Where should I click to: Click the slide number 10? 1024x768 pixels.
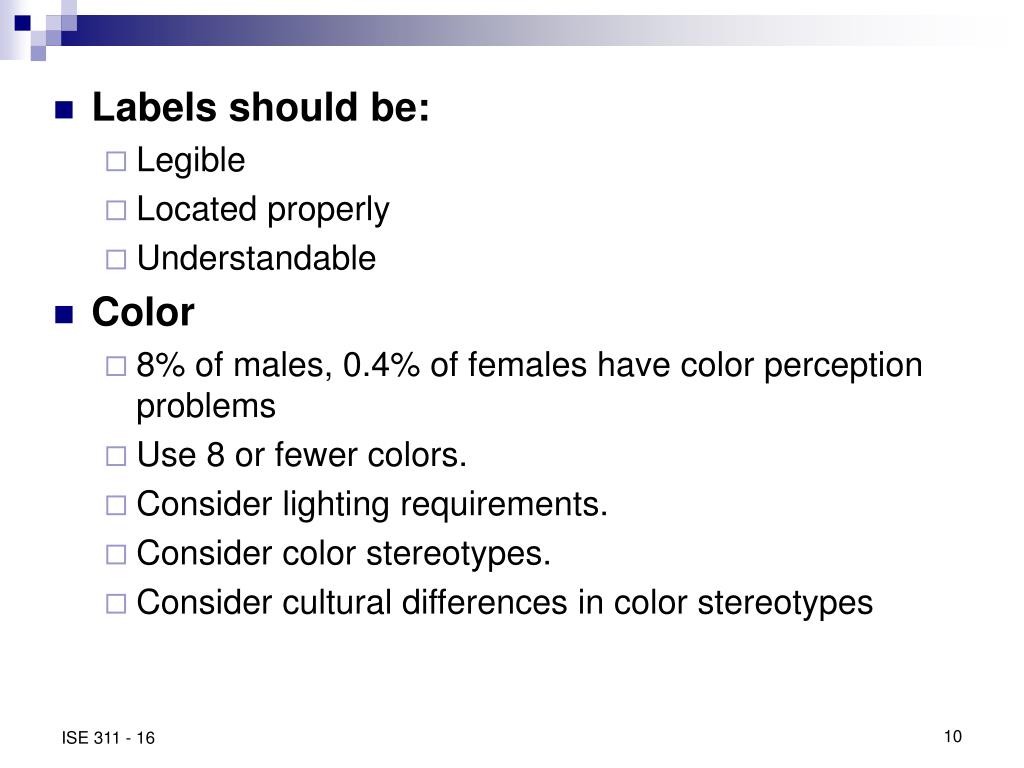(x=953, y=737)
